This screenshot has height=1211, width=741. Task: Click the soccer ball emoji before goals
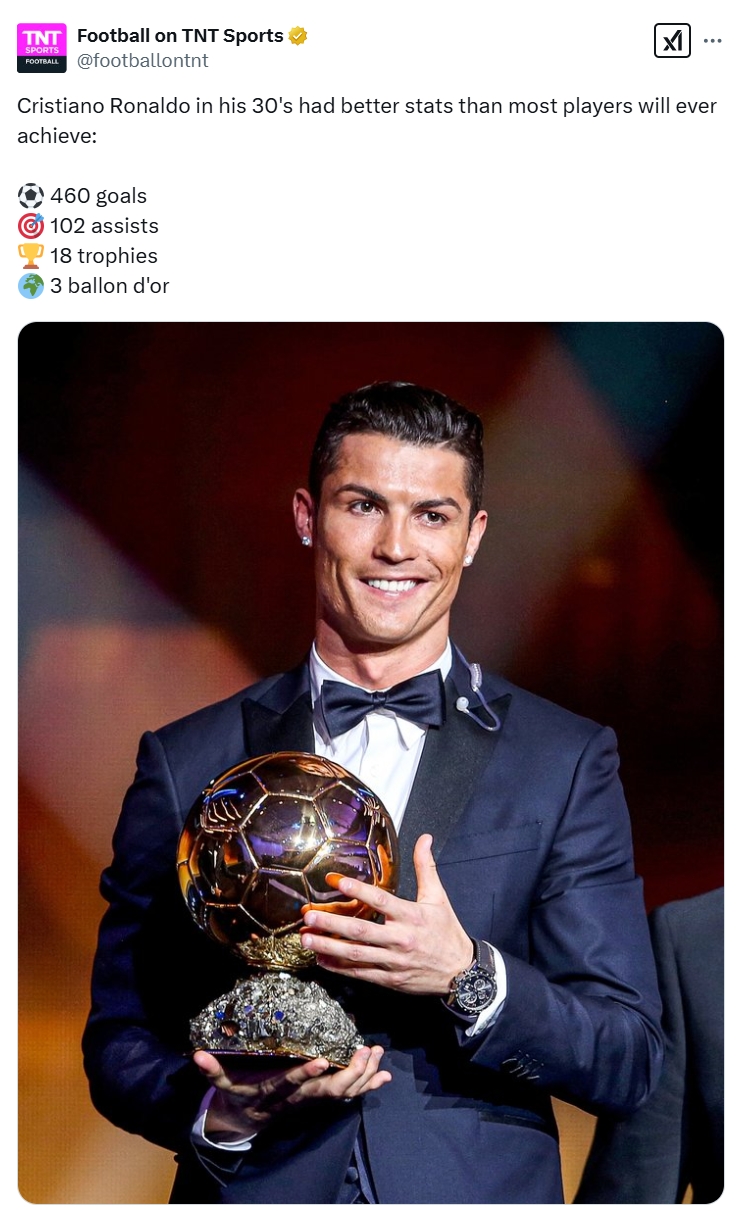(31, 196)
